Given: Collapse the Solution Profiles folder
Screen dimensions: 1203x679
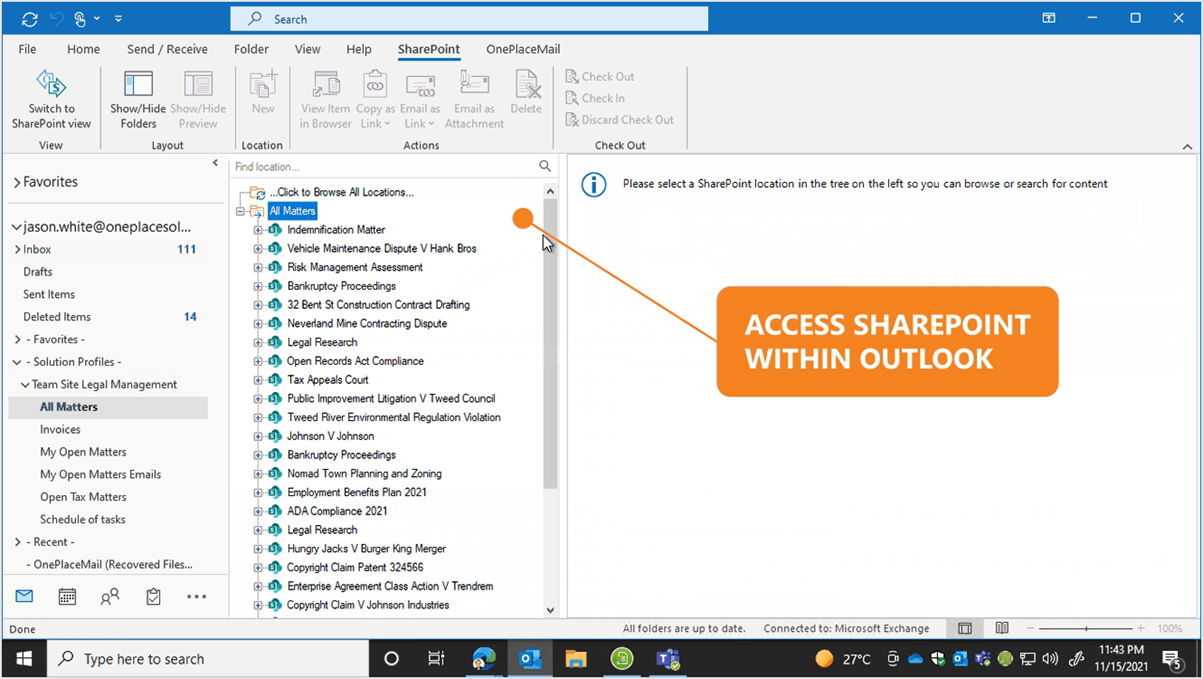Looking at the screenshot, I should click(17, 362).
